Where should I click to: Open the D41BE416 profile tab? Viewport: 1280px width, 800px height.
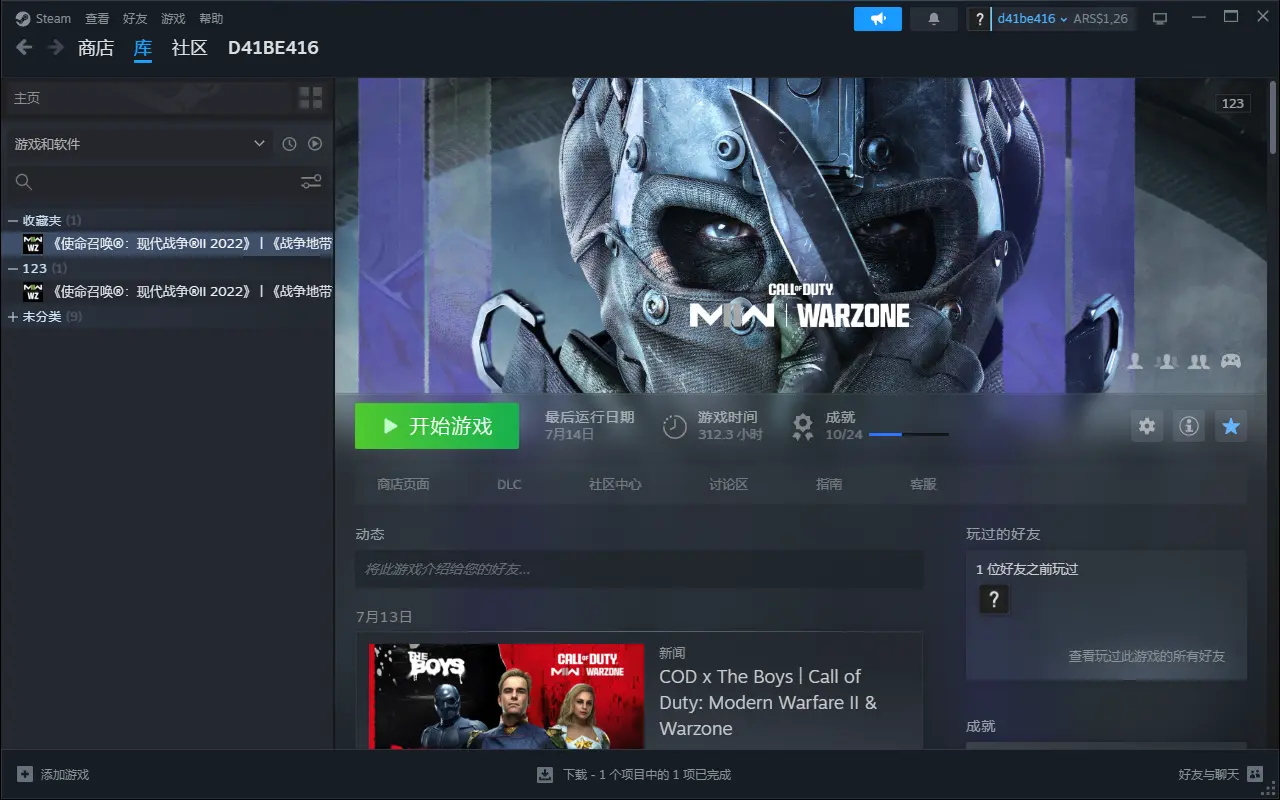273,48
